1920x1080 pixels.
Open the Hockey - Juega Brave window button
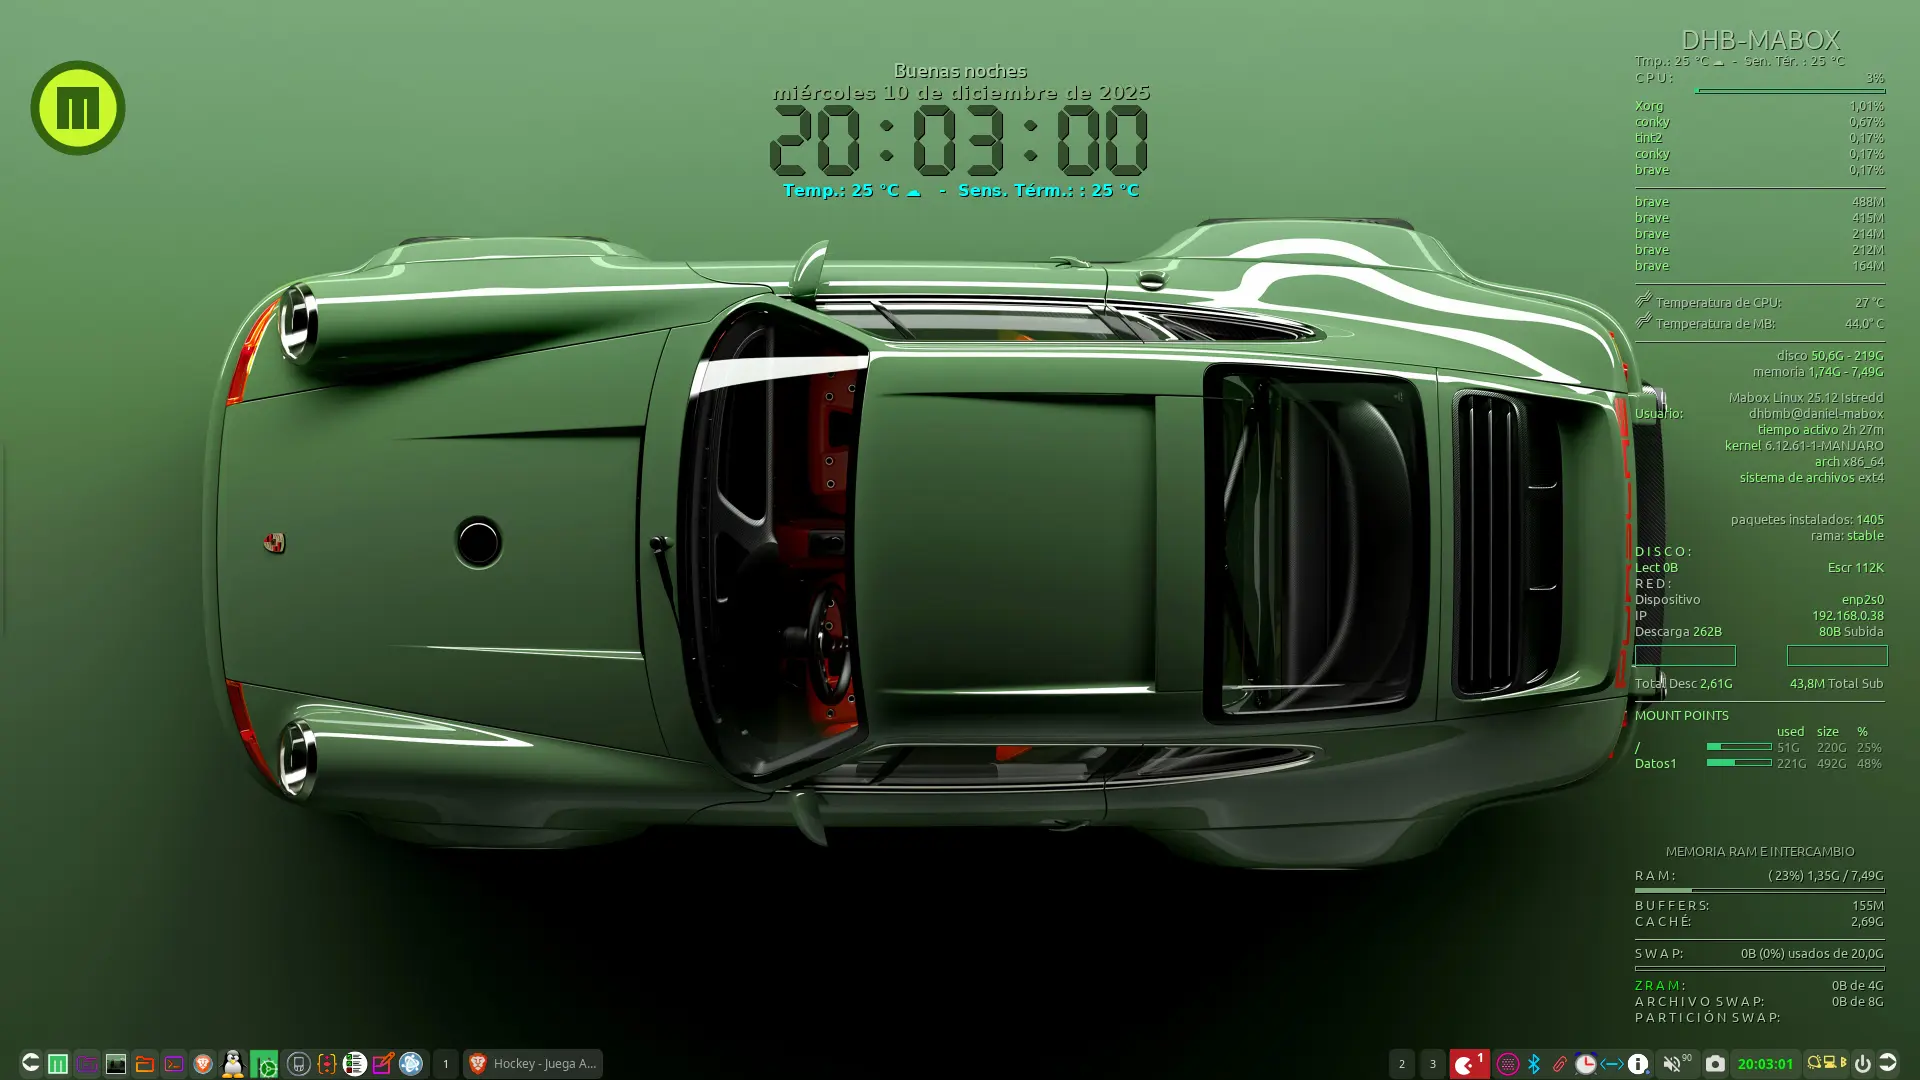[x=533, y=1064]
